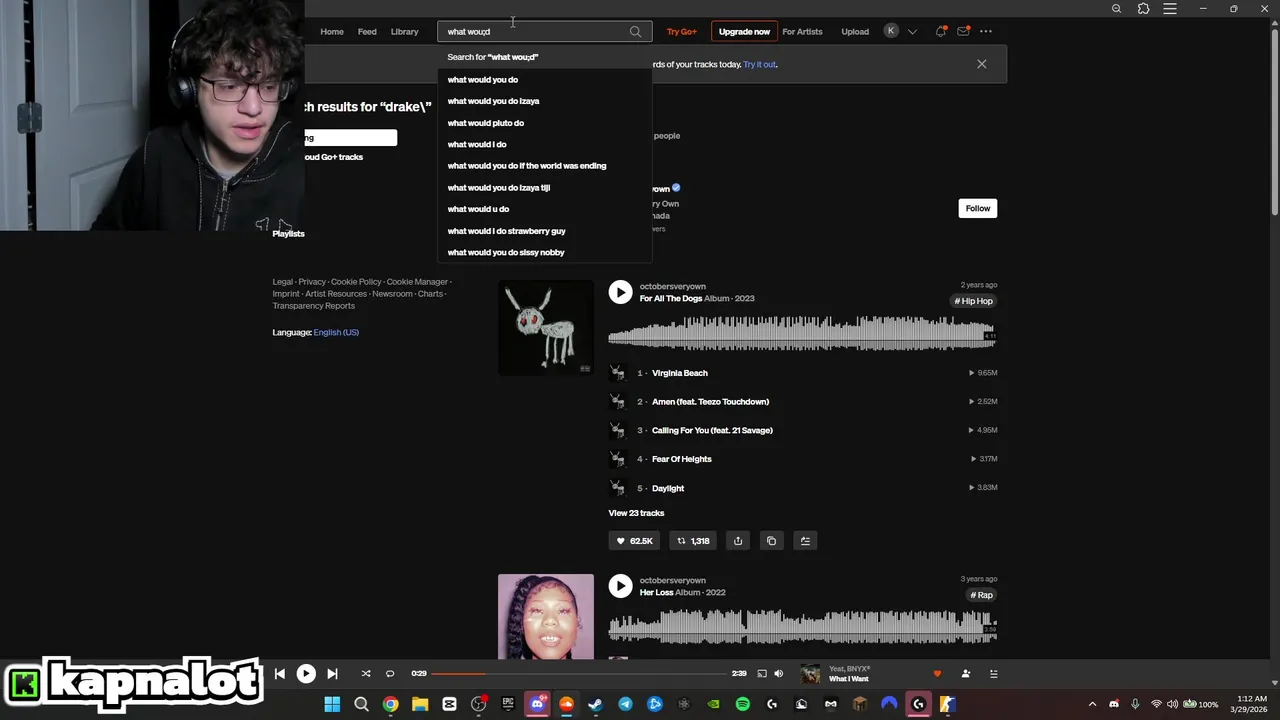Viewport: 1280px width, 720px height.
Task: Click the # Hip Hop tag
Action: coord(973,301)
